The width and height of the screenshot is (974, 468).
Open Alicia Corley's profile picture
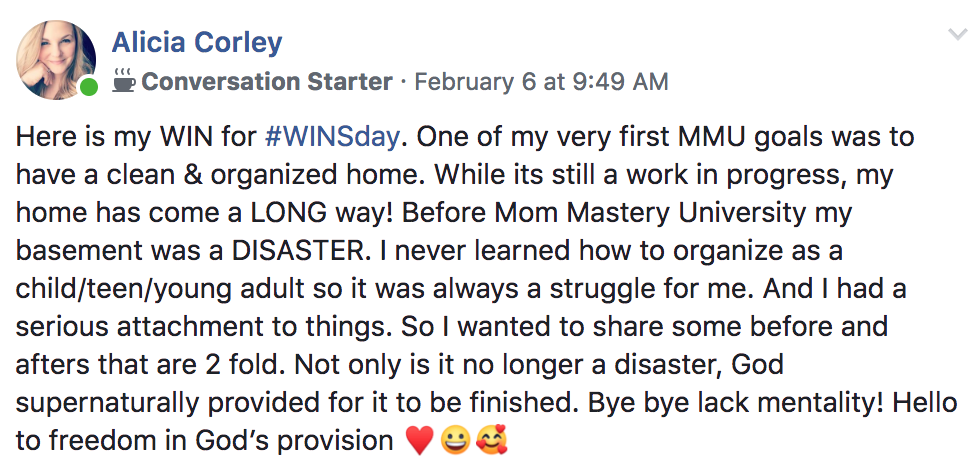[x=56, y=60]
